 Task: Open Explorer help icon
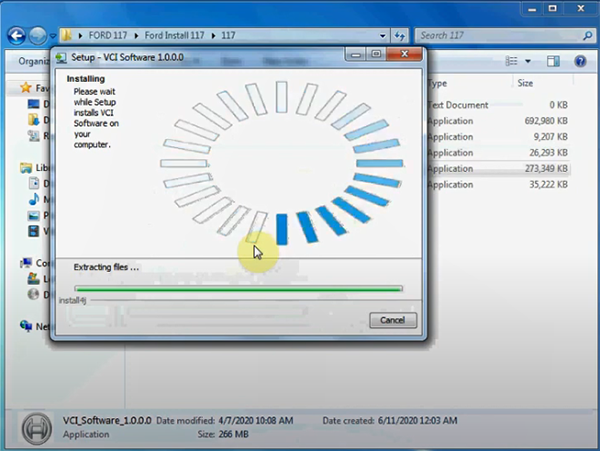click(580, 61)
